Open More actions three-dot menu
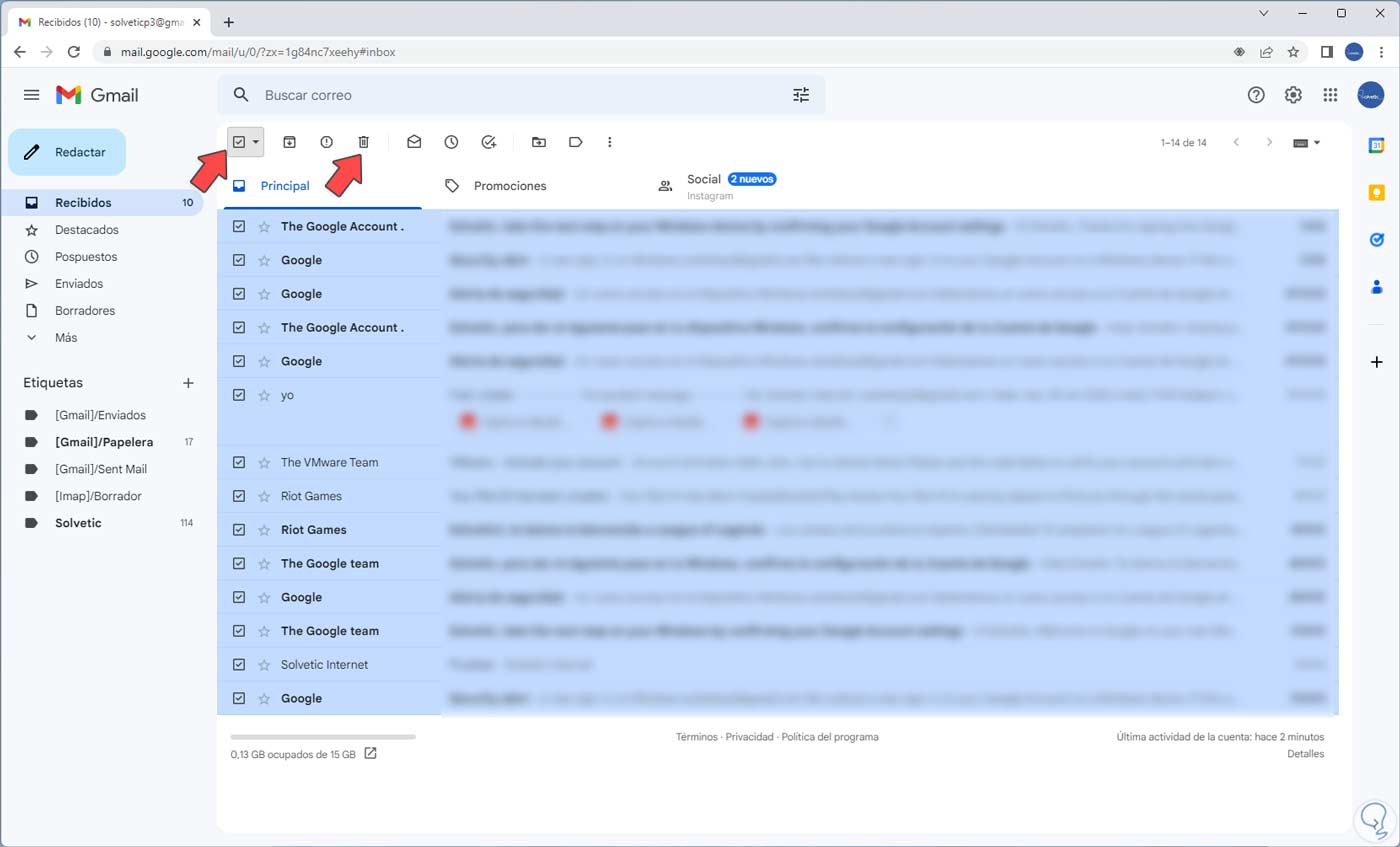The image size is (1400, 847). tap(610, 142)
